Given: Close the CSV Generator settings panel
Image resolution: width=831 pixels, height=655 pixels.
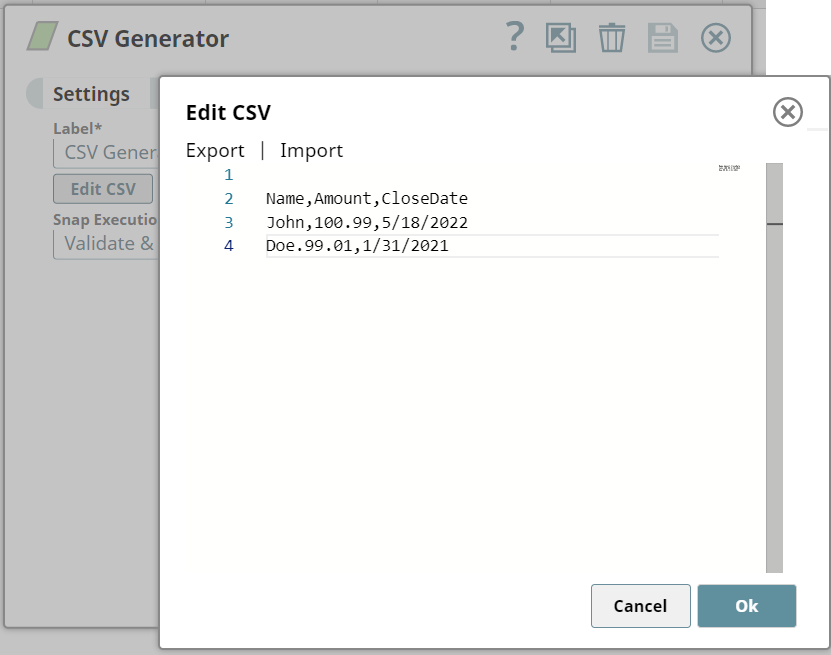Looking at the screenshot, I should [x=715, y=38].
